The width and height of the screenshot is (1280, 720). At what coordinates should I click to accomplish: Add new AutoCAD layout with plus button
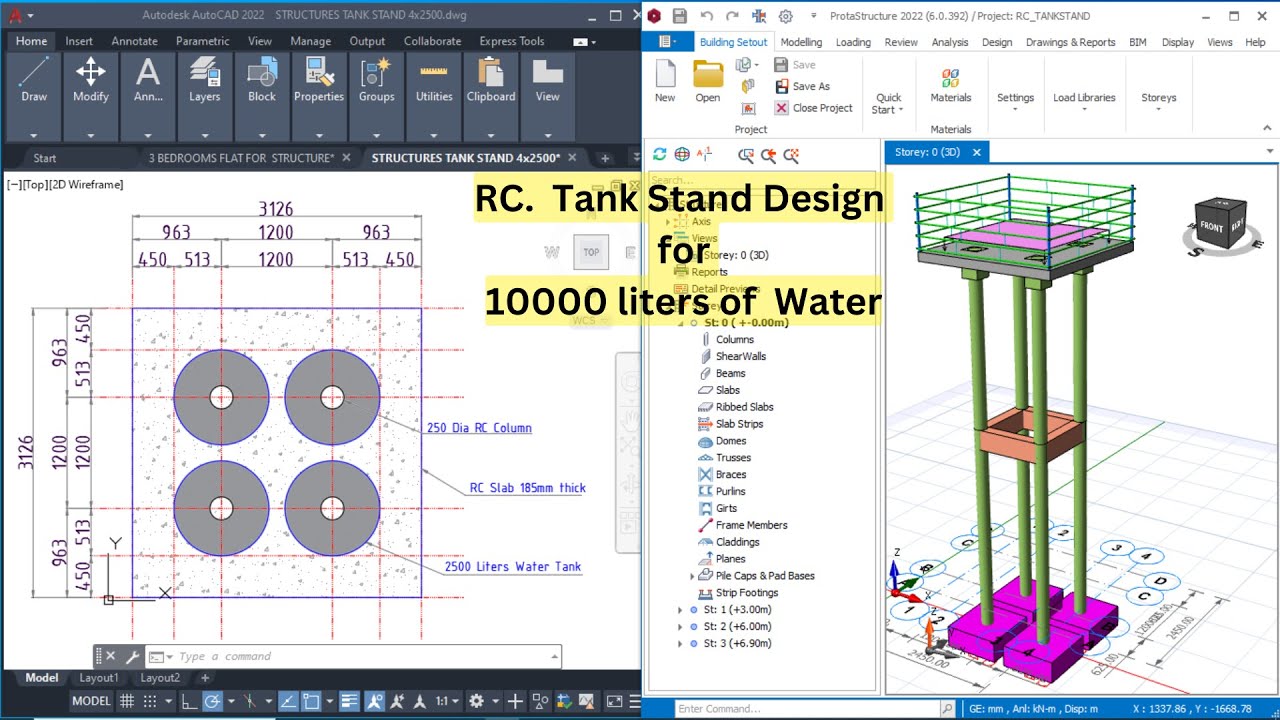[x=205, y=678]
